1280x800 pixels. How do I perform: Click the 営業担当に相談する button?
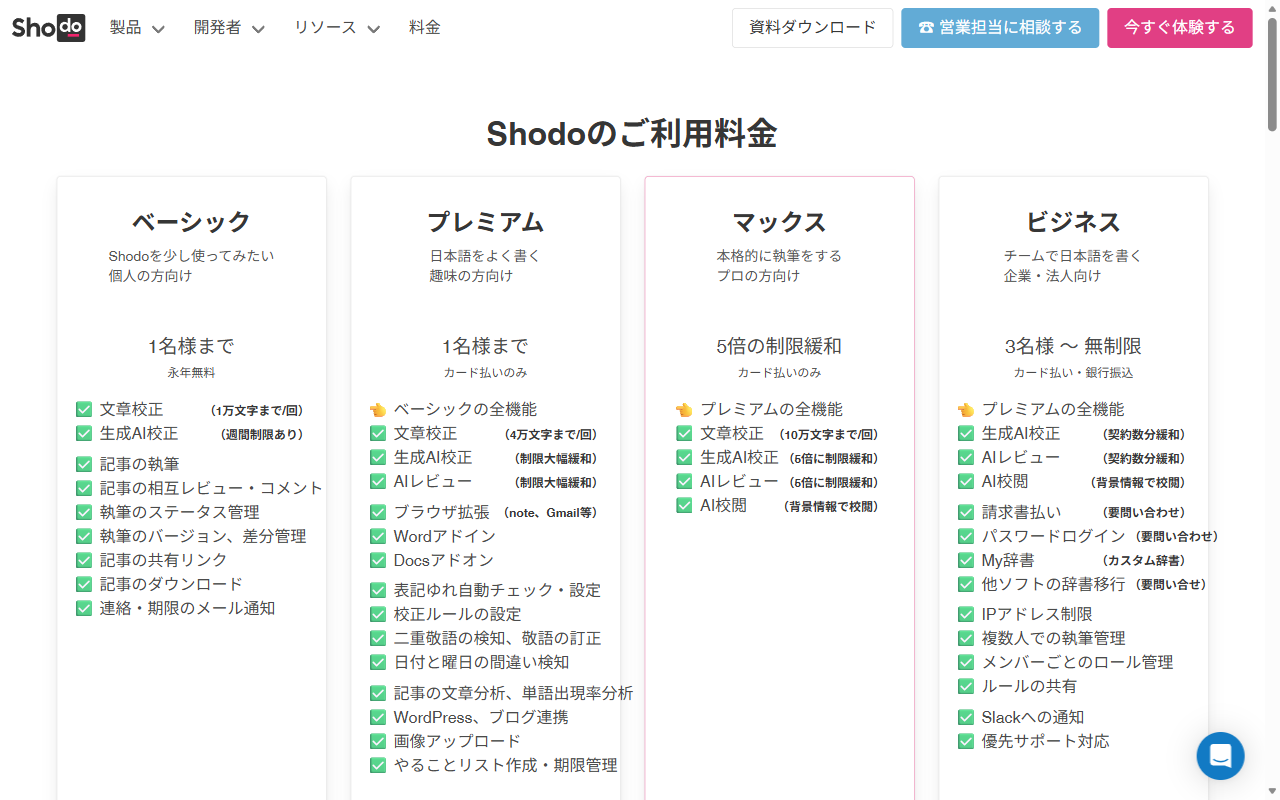[1000, 28]
